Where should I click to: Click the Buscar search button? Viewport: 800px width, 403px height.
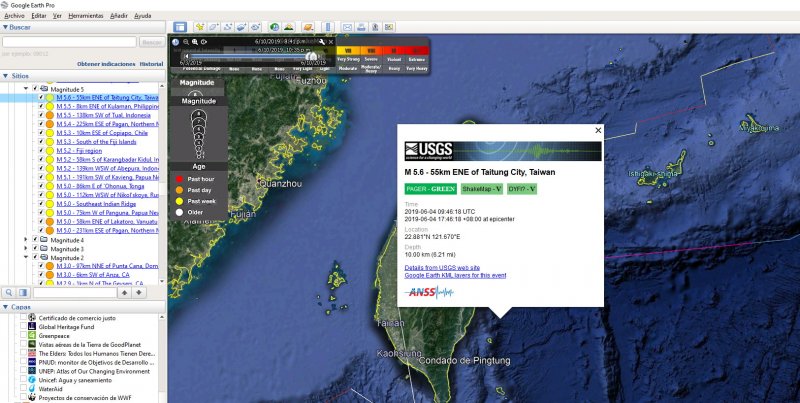click(152, 42)
